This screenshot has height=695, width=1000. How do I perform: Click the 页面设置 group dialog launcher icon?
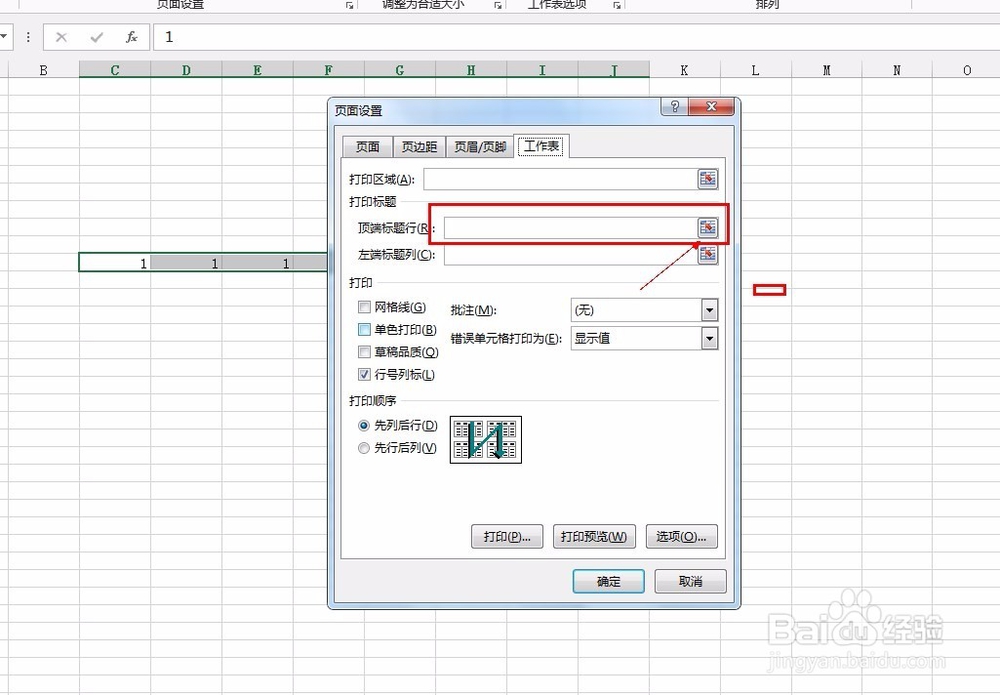pos(350,6)
